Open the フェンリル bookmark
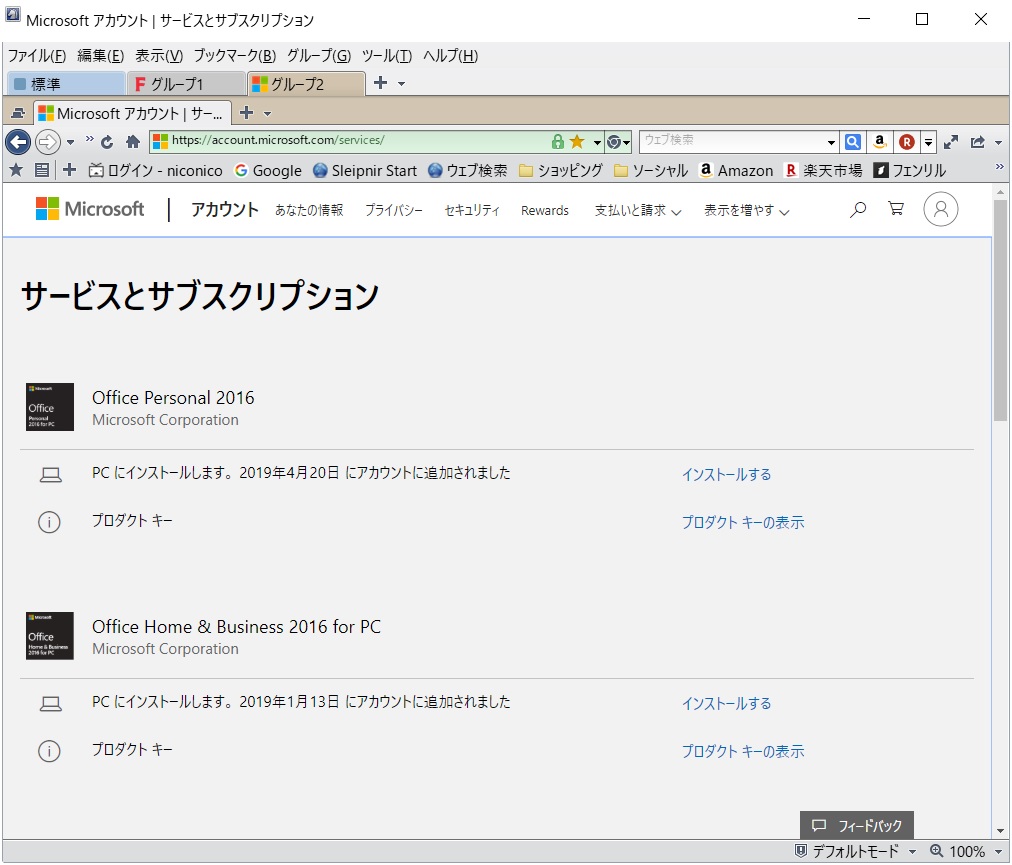The width and height of the screenshot is (1012, 865). pos(909,170)
